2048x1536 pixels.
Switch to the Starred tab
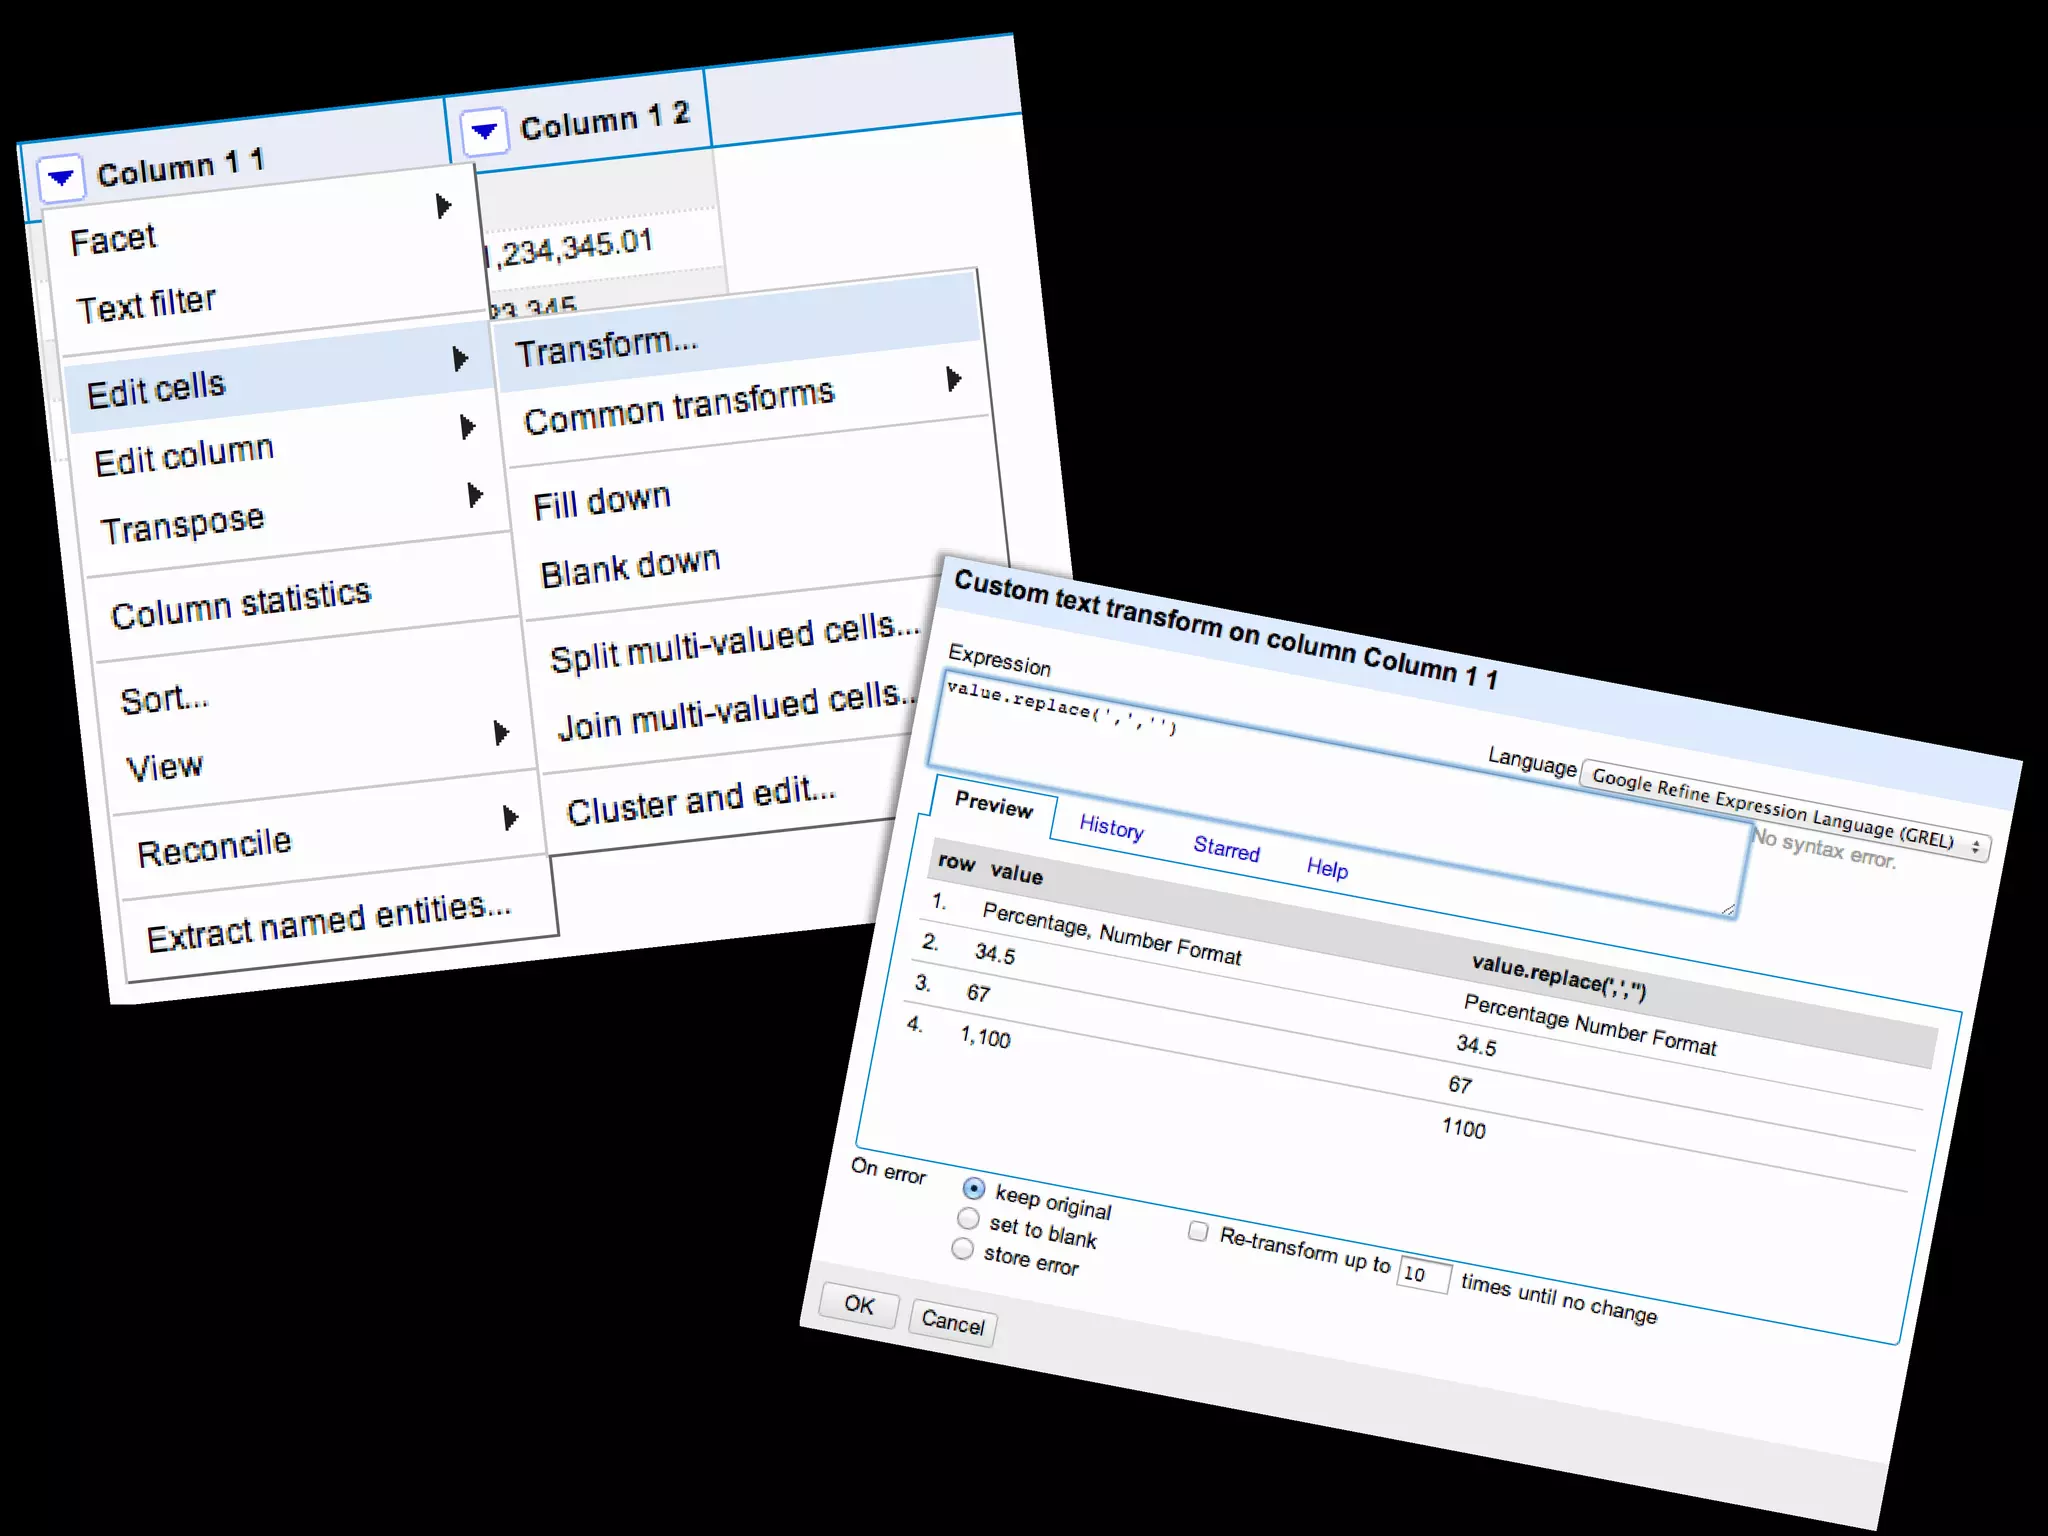[1226, 848]
